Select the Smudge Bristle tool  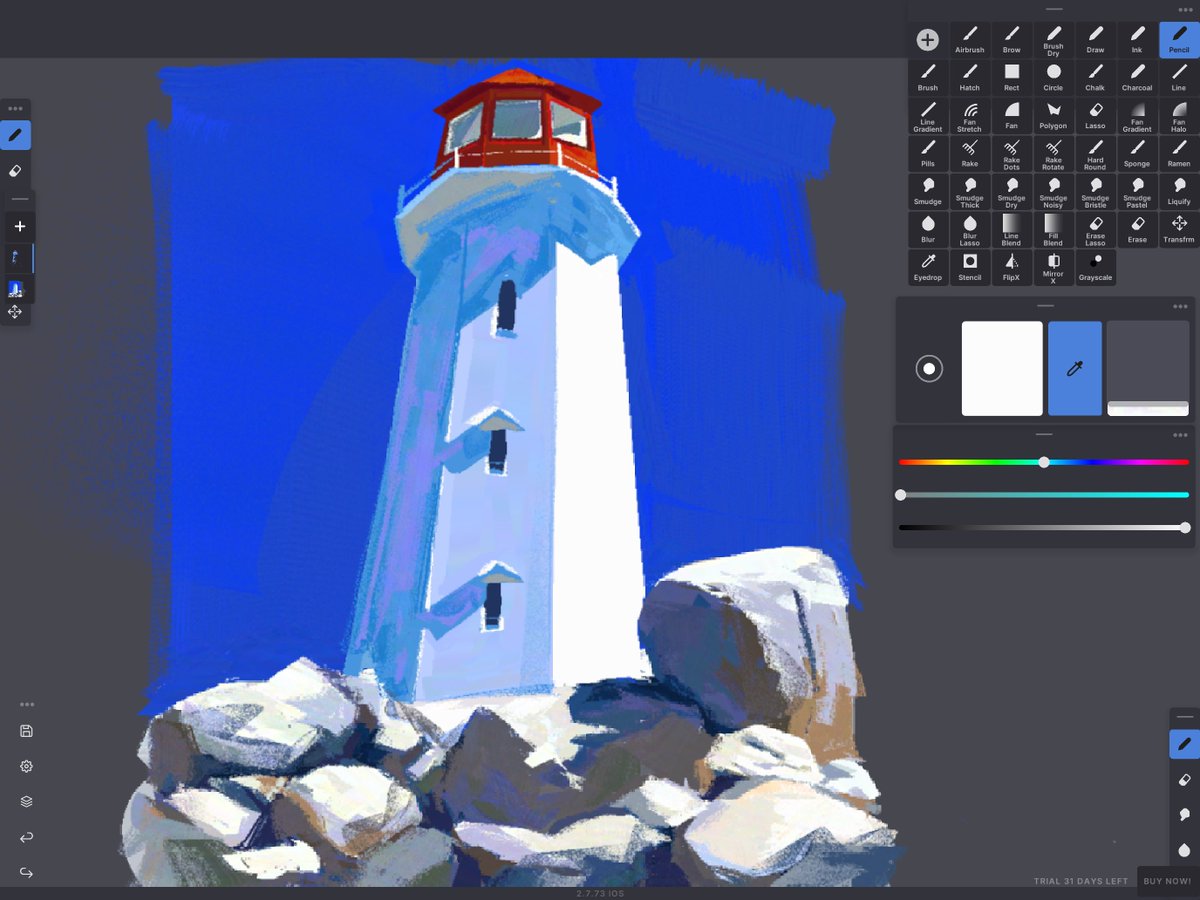coord(1095,192)
